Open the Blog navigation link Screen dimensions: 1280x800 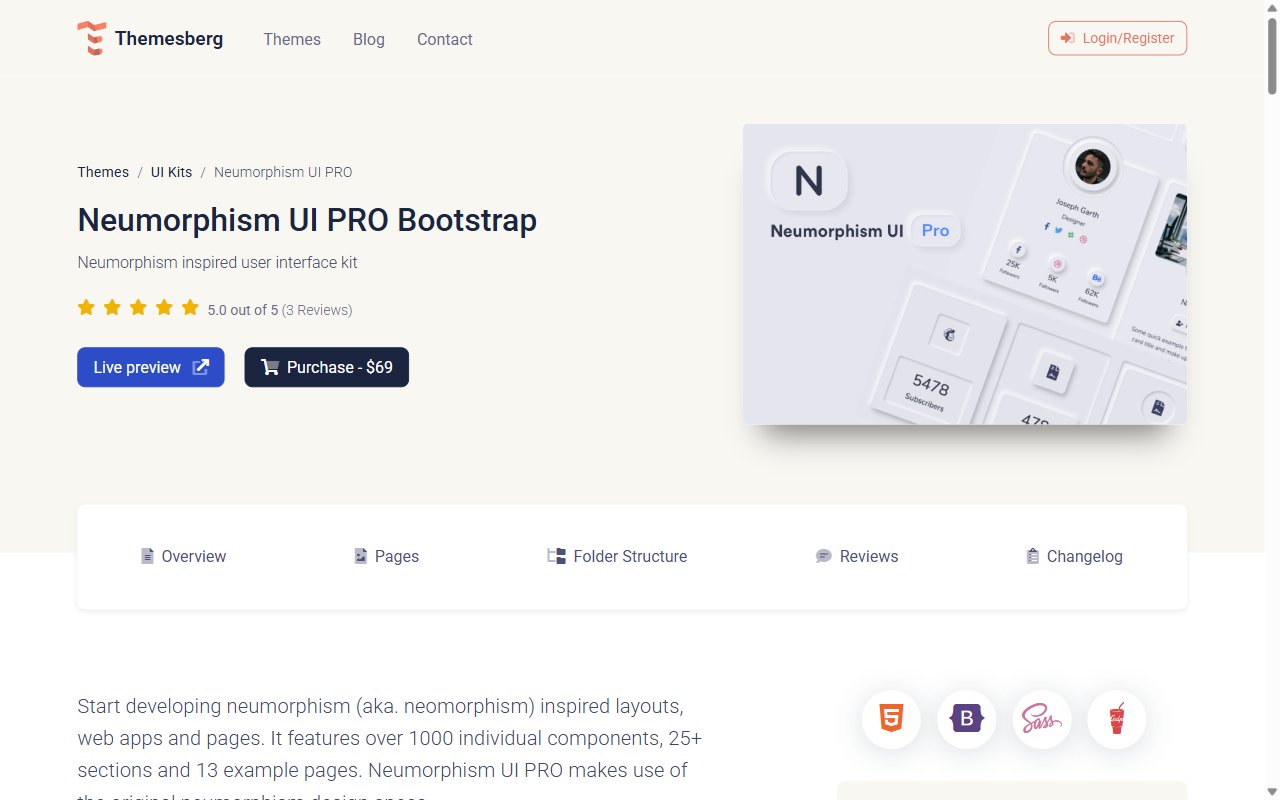click(x=369, y=39)
